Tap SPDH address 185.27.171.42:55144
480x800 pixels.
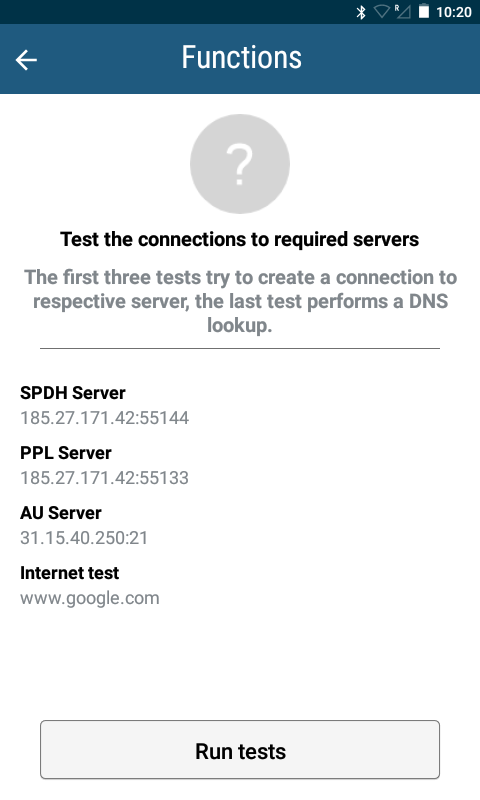(x=105, y=418)
